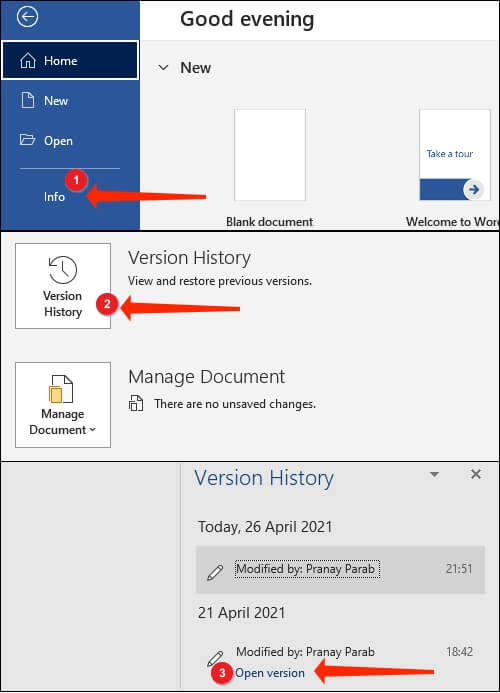This screenshot has height=693, width=500.
Task: Click the pencil icon beside the 18:42 version
Action: click(215, 658)
